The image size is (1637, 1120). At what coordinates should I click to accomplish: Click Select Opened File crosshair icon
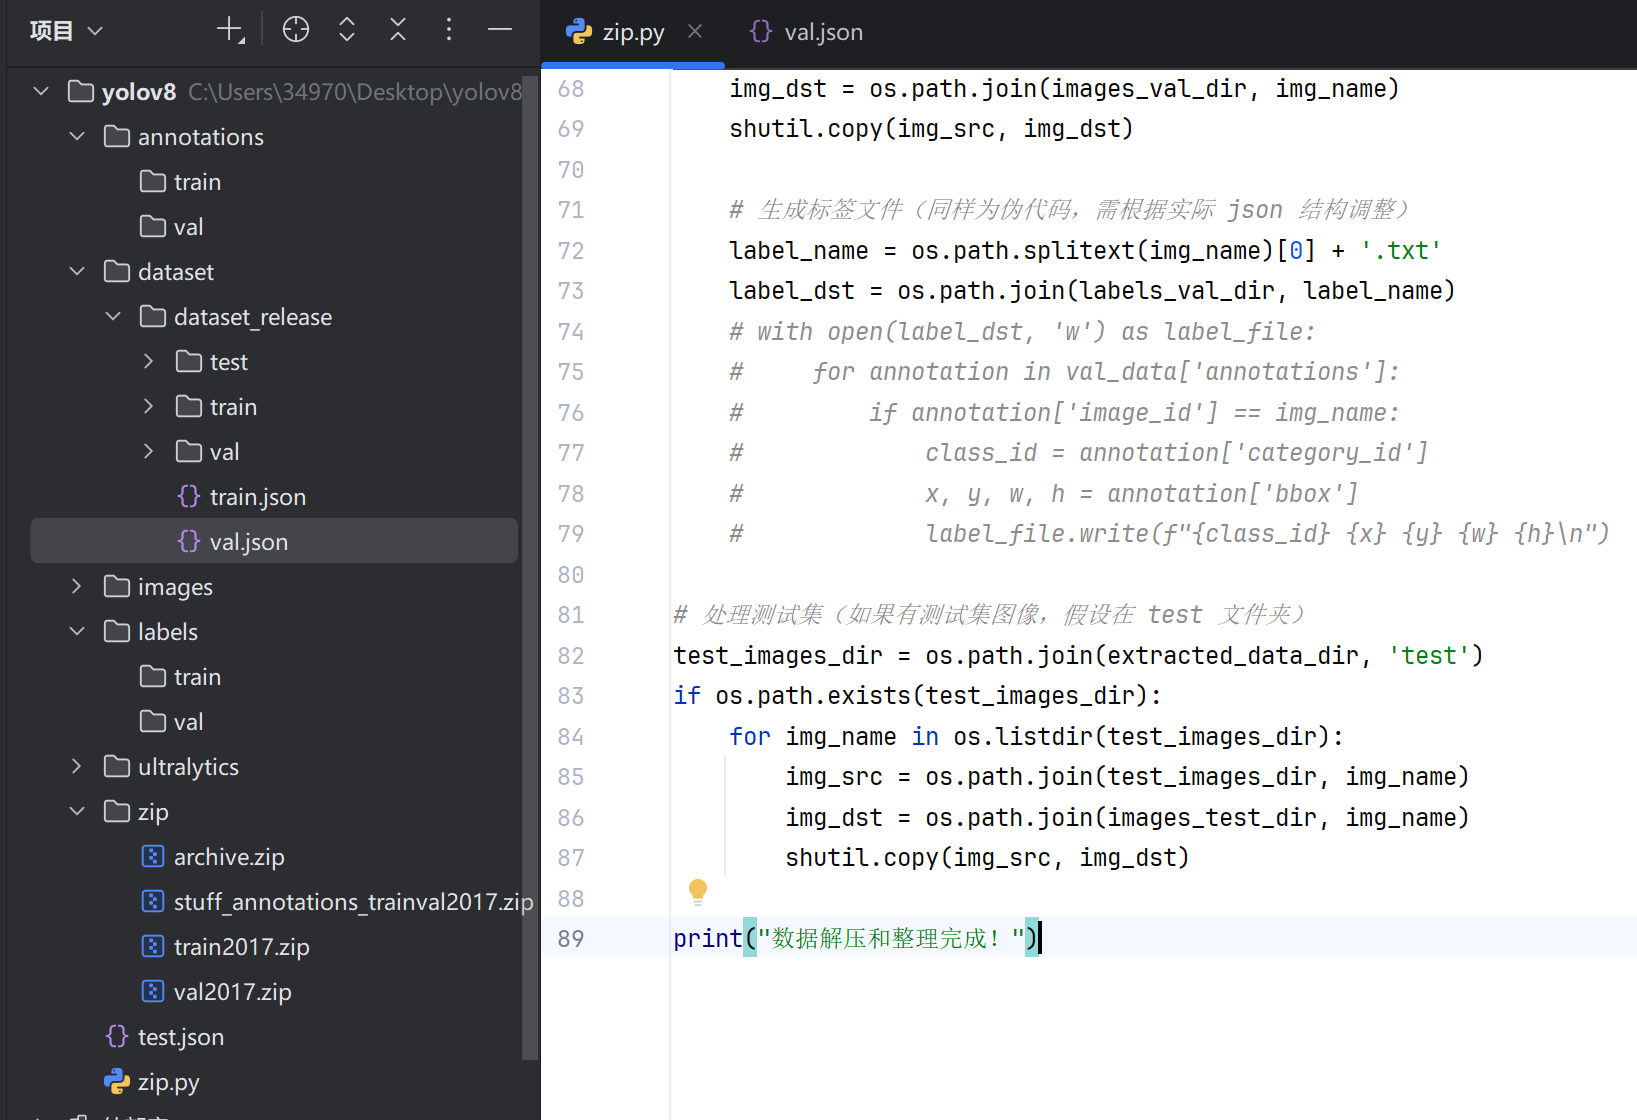[296, 30]
